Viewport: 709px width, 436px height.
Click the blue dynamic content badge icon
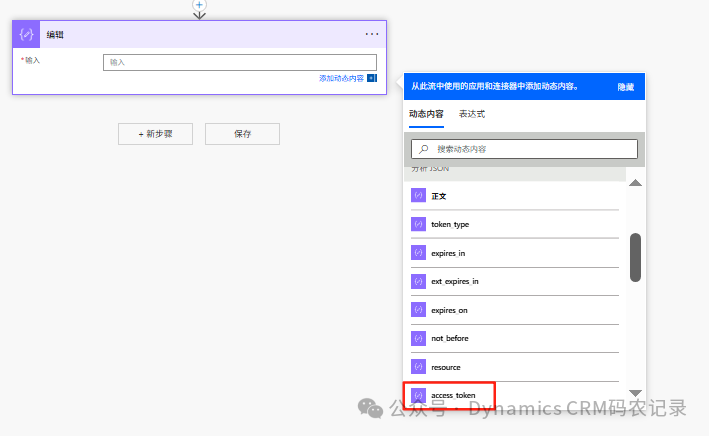(372, 78)
